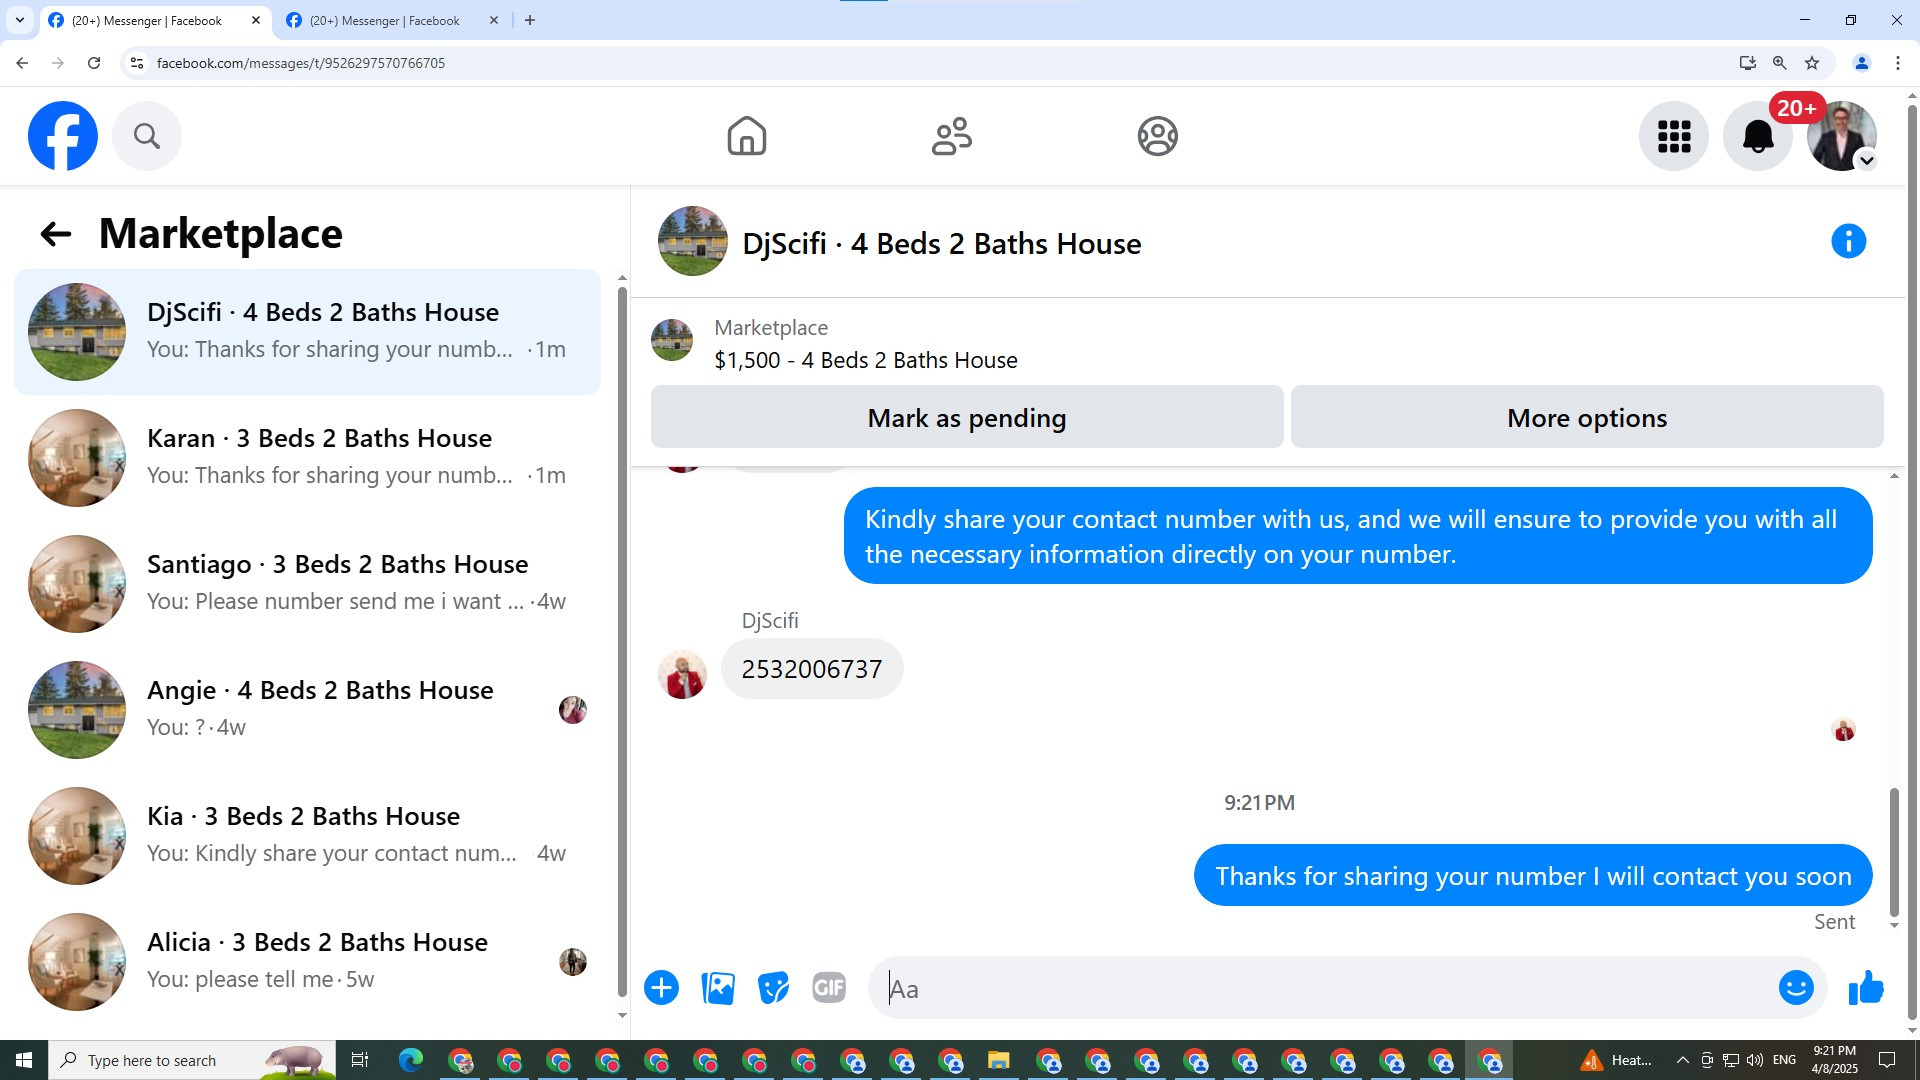Click the More options button
Screen dimensions: 1920x1080
coord(1586,417)
